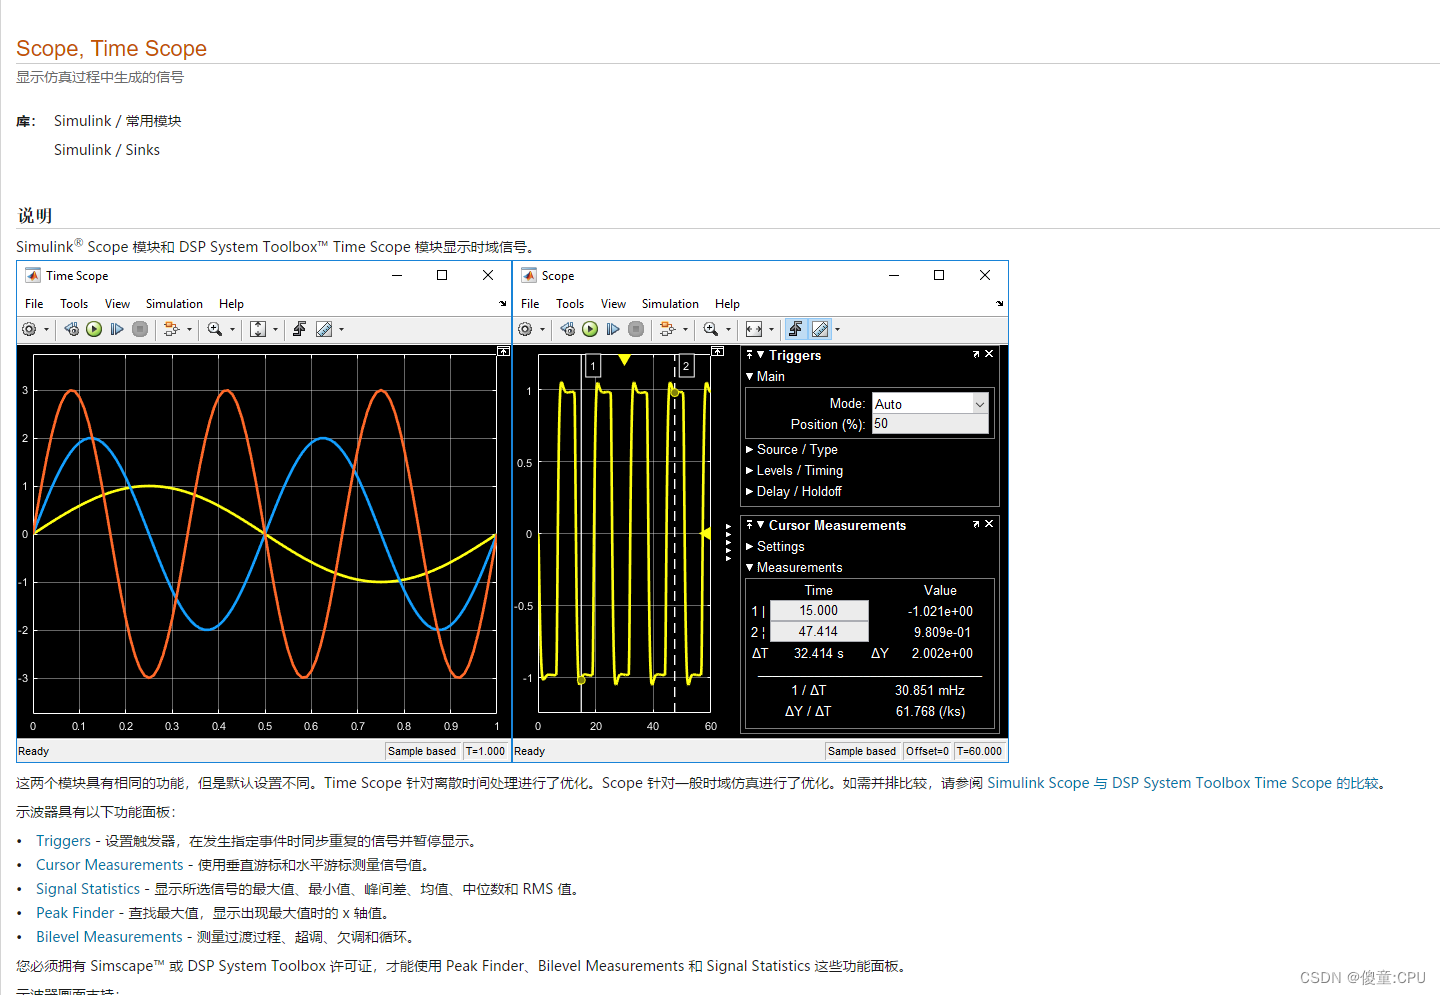
Task: Open the Triggers documentation link
Action: (x=63, y=841)
